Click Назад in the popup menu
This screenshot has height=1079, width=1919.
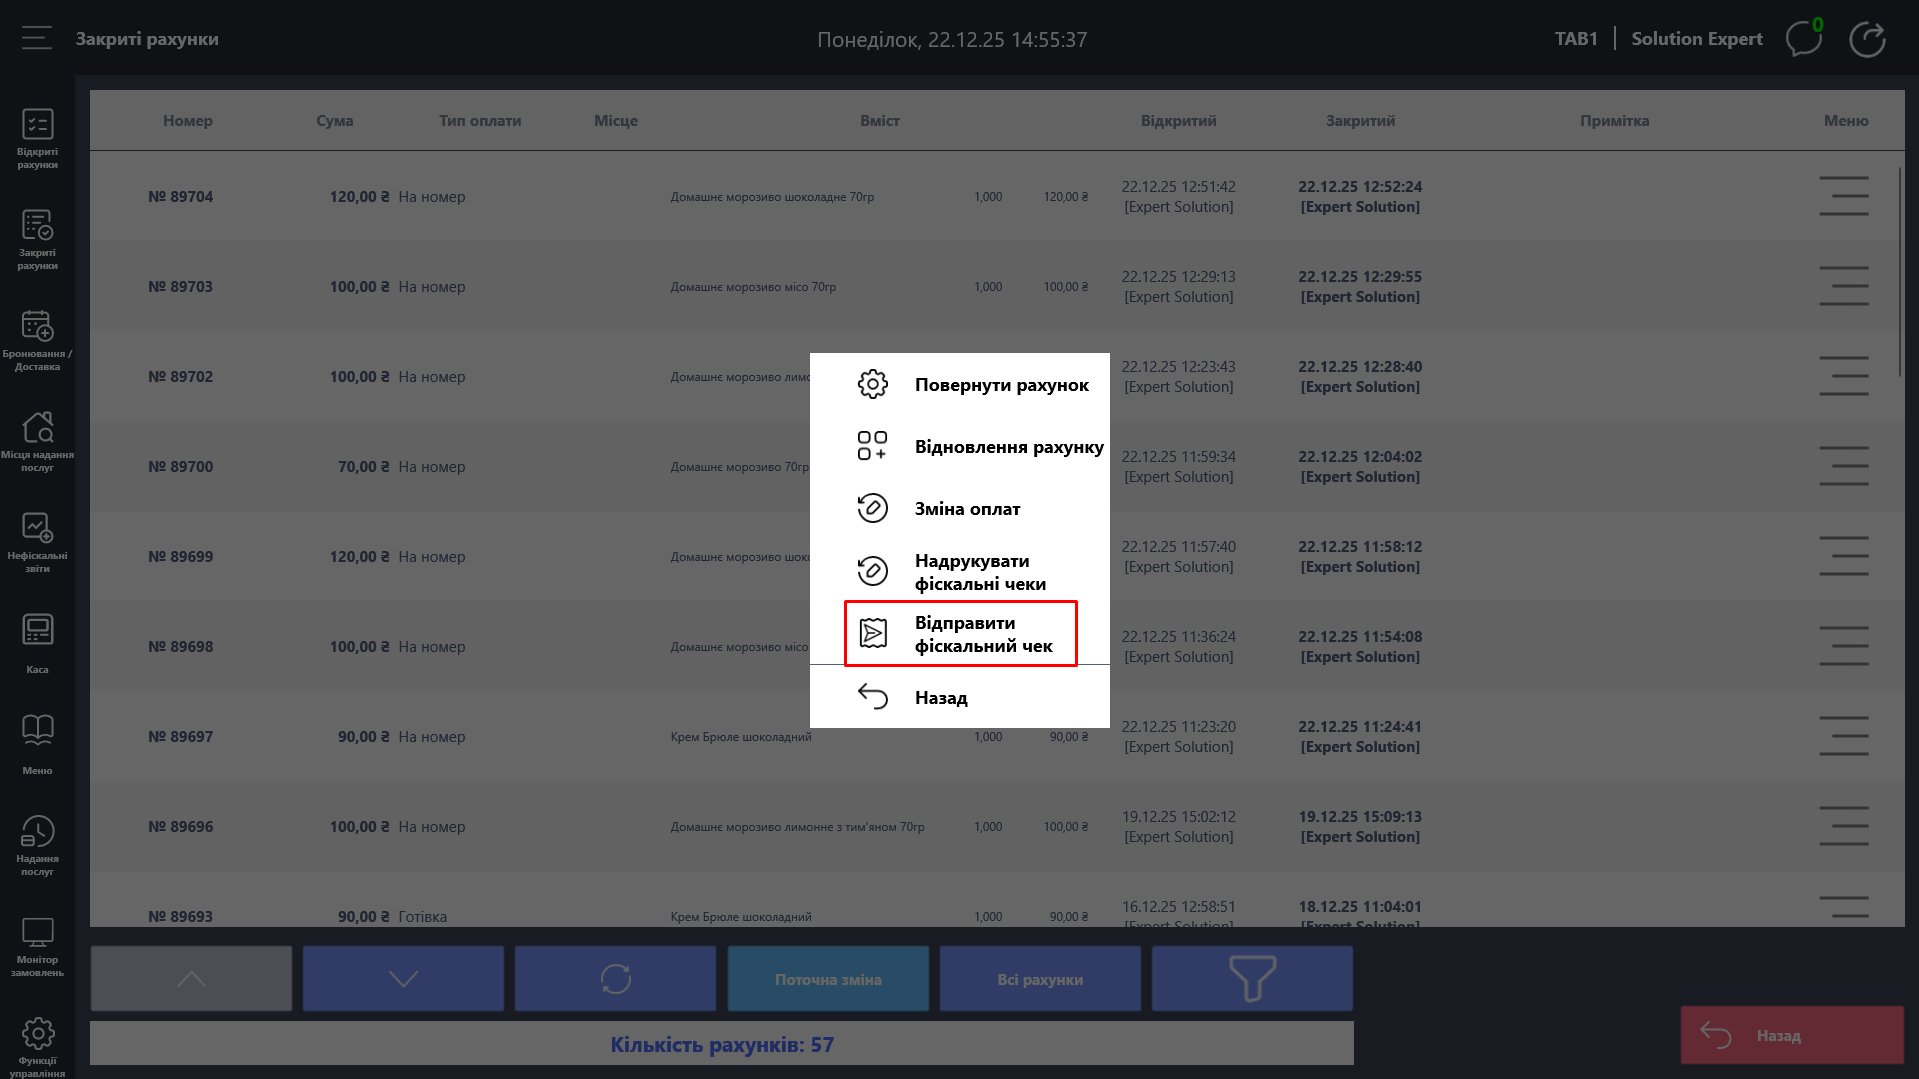coord(940,698)
